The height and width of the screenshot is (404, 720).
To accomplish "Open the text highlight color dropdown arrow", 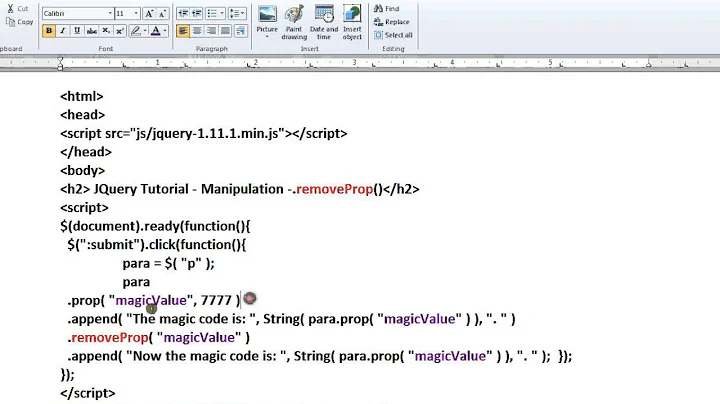I will pos(145,31).
